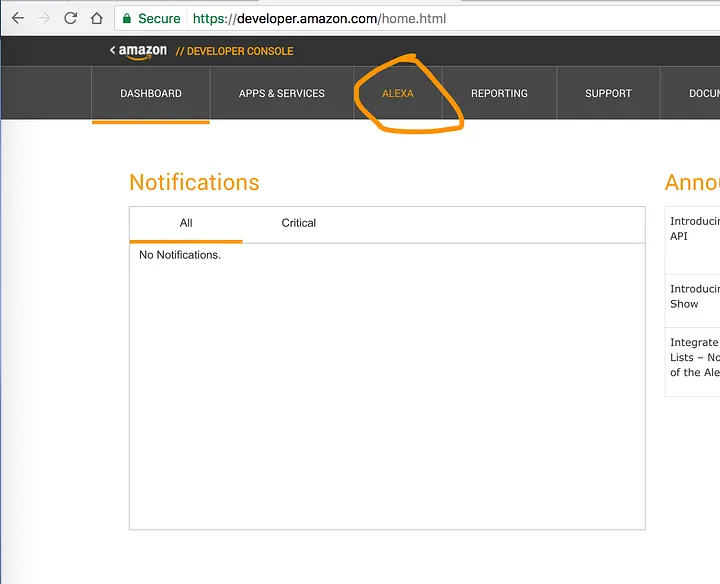Switch to the Reporting tab
720x584 pixels.
[x=499, y=93]
